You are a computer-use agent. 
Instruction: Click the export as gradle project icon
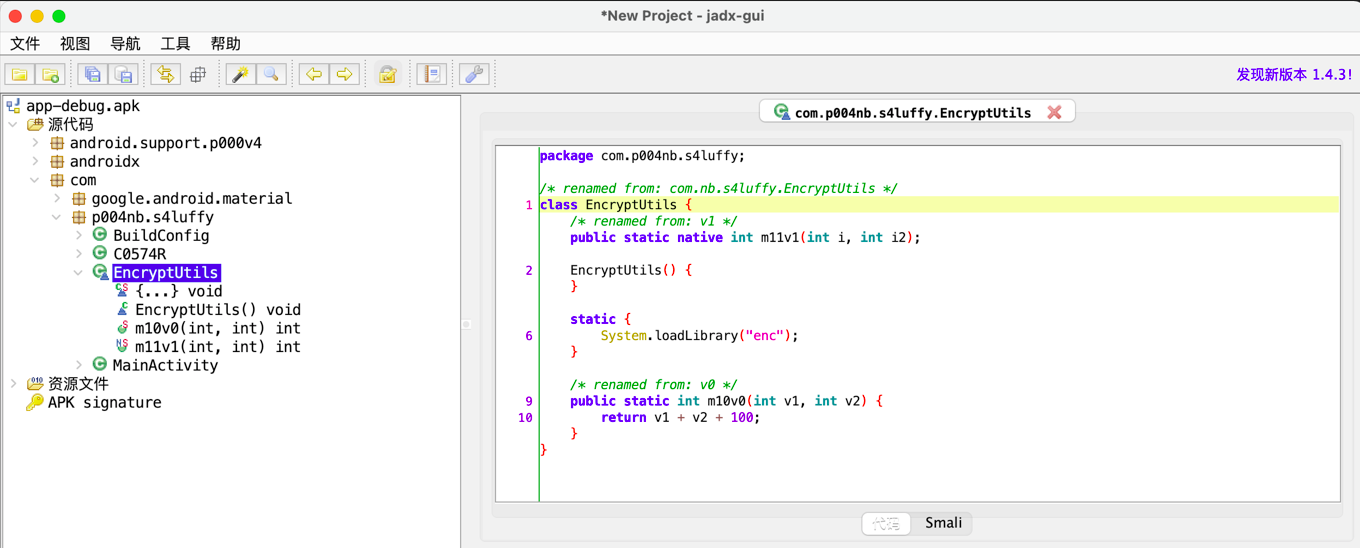coord(124,74)
